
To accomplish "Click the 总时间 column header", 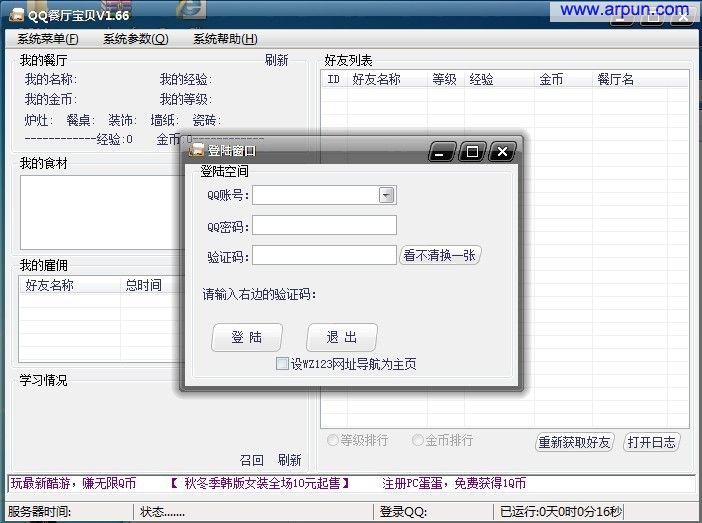I will pos(150,285).
